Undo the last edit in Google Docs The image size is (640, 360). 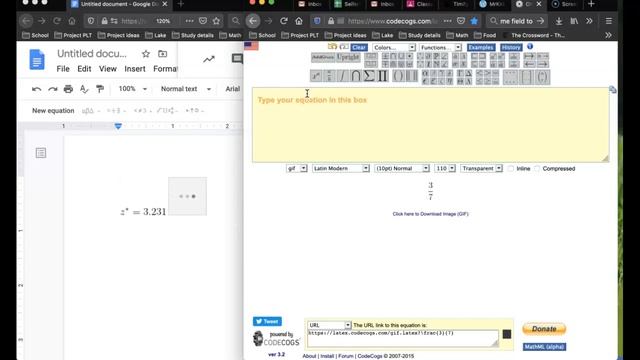point(36,89)
